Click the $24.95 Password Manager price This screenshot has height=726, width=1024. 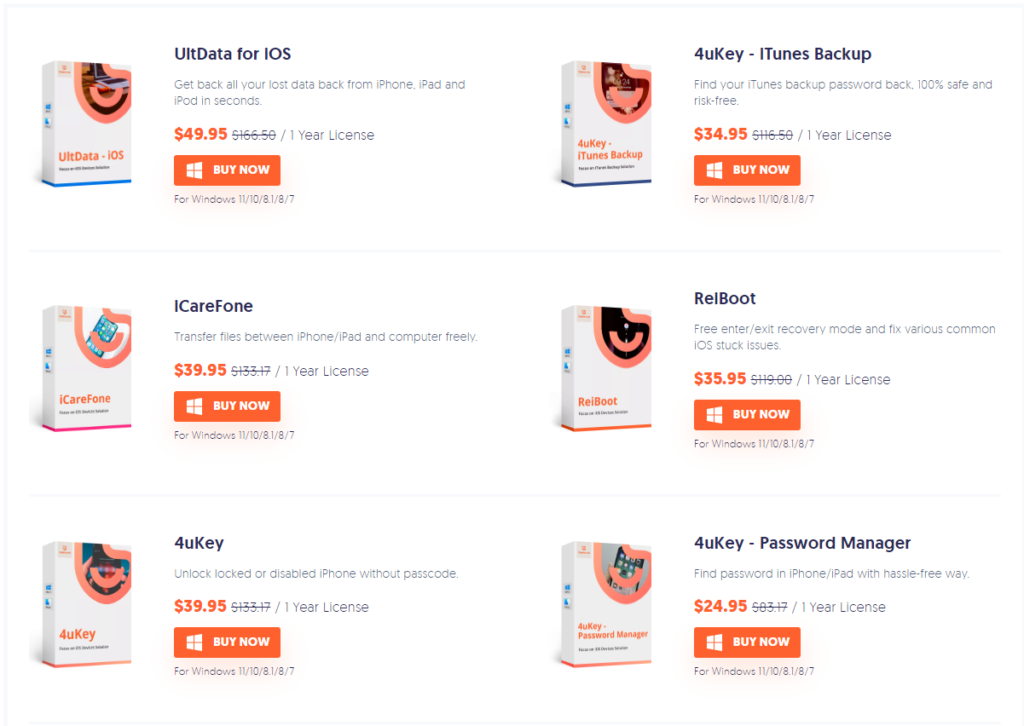click(720, 606)
